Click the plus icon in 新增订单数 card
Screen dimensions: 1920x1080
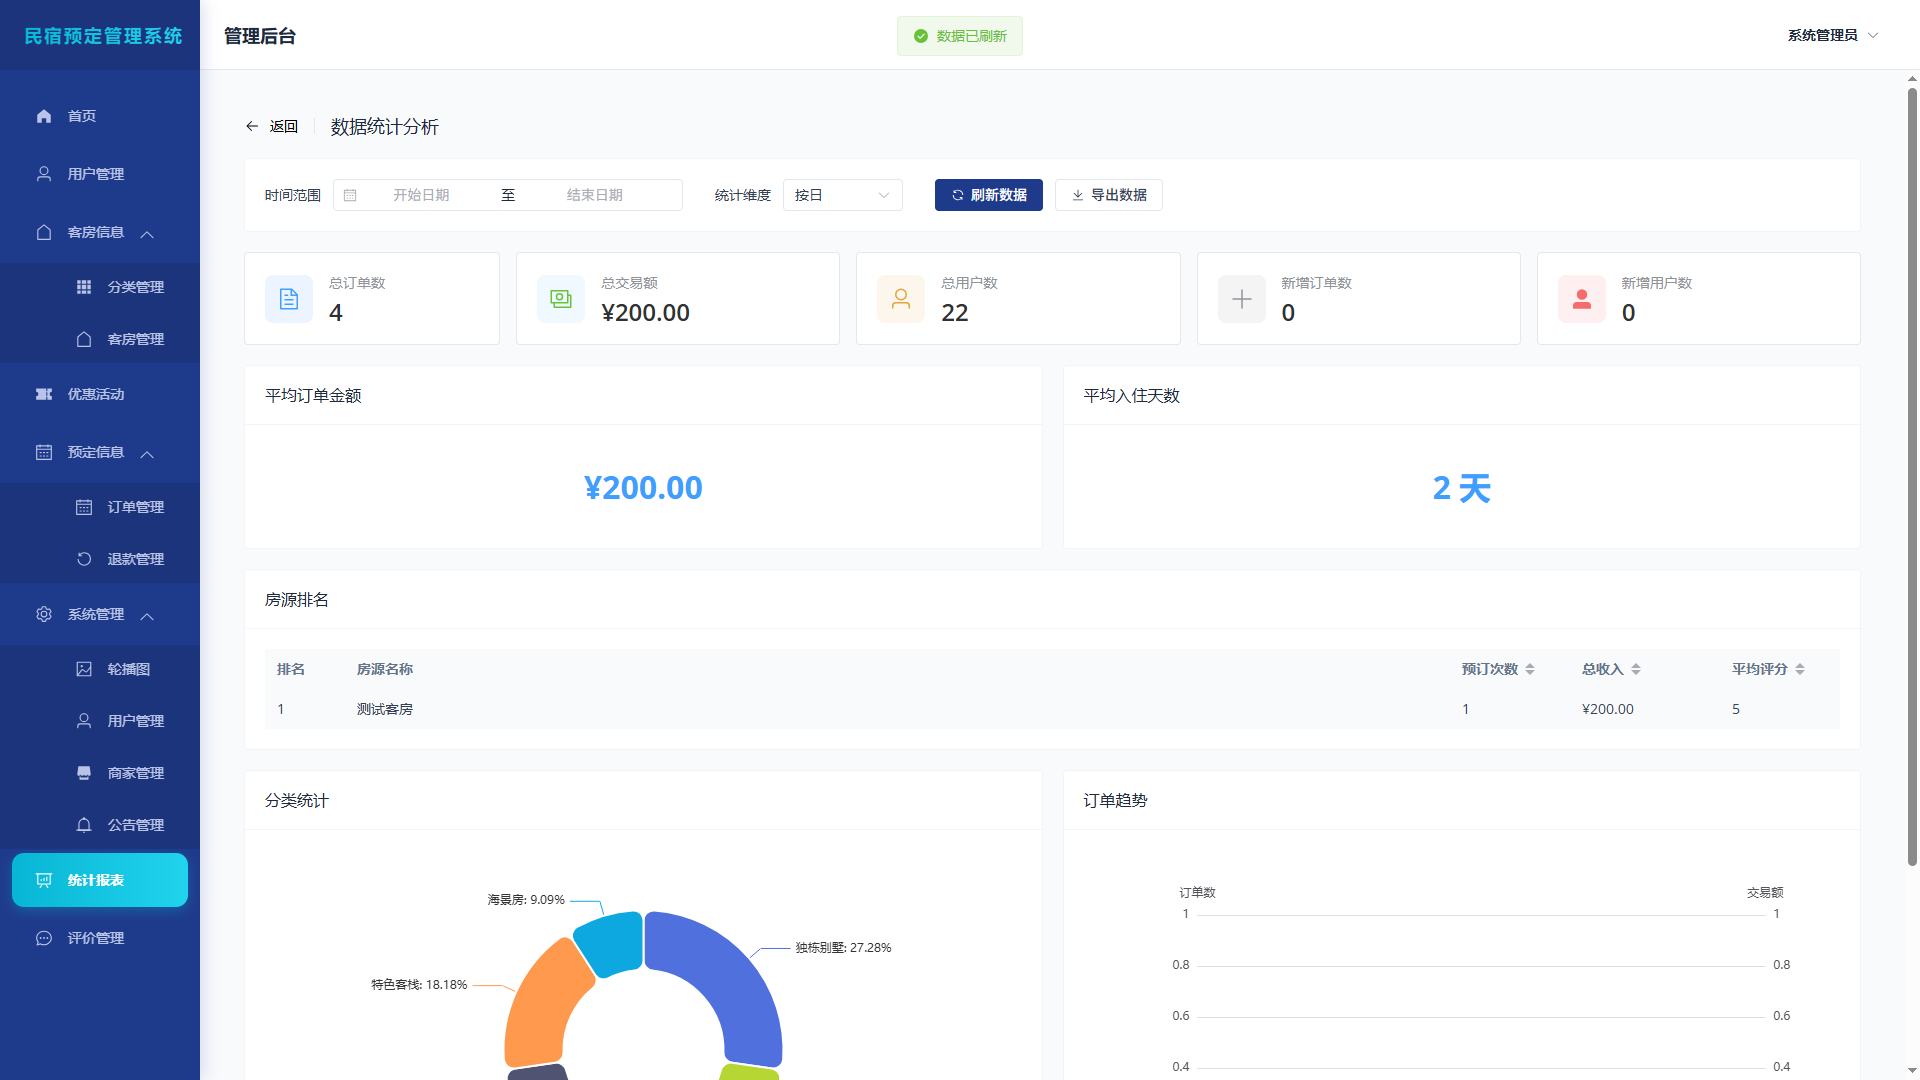1242,299
